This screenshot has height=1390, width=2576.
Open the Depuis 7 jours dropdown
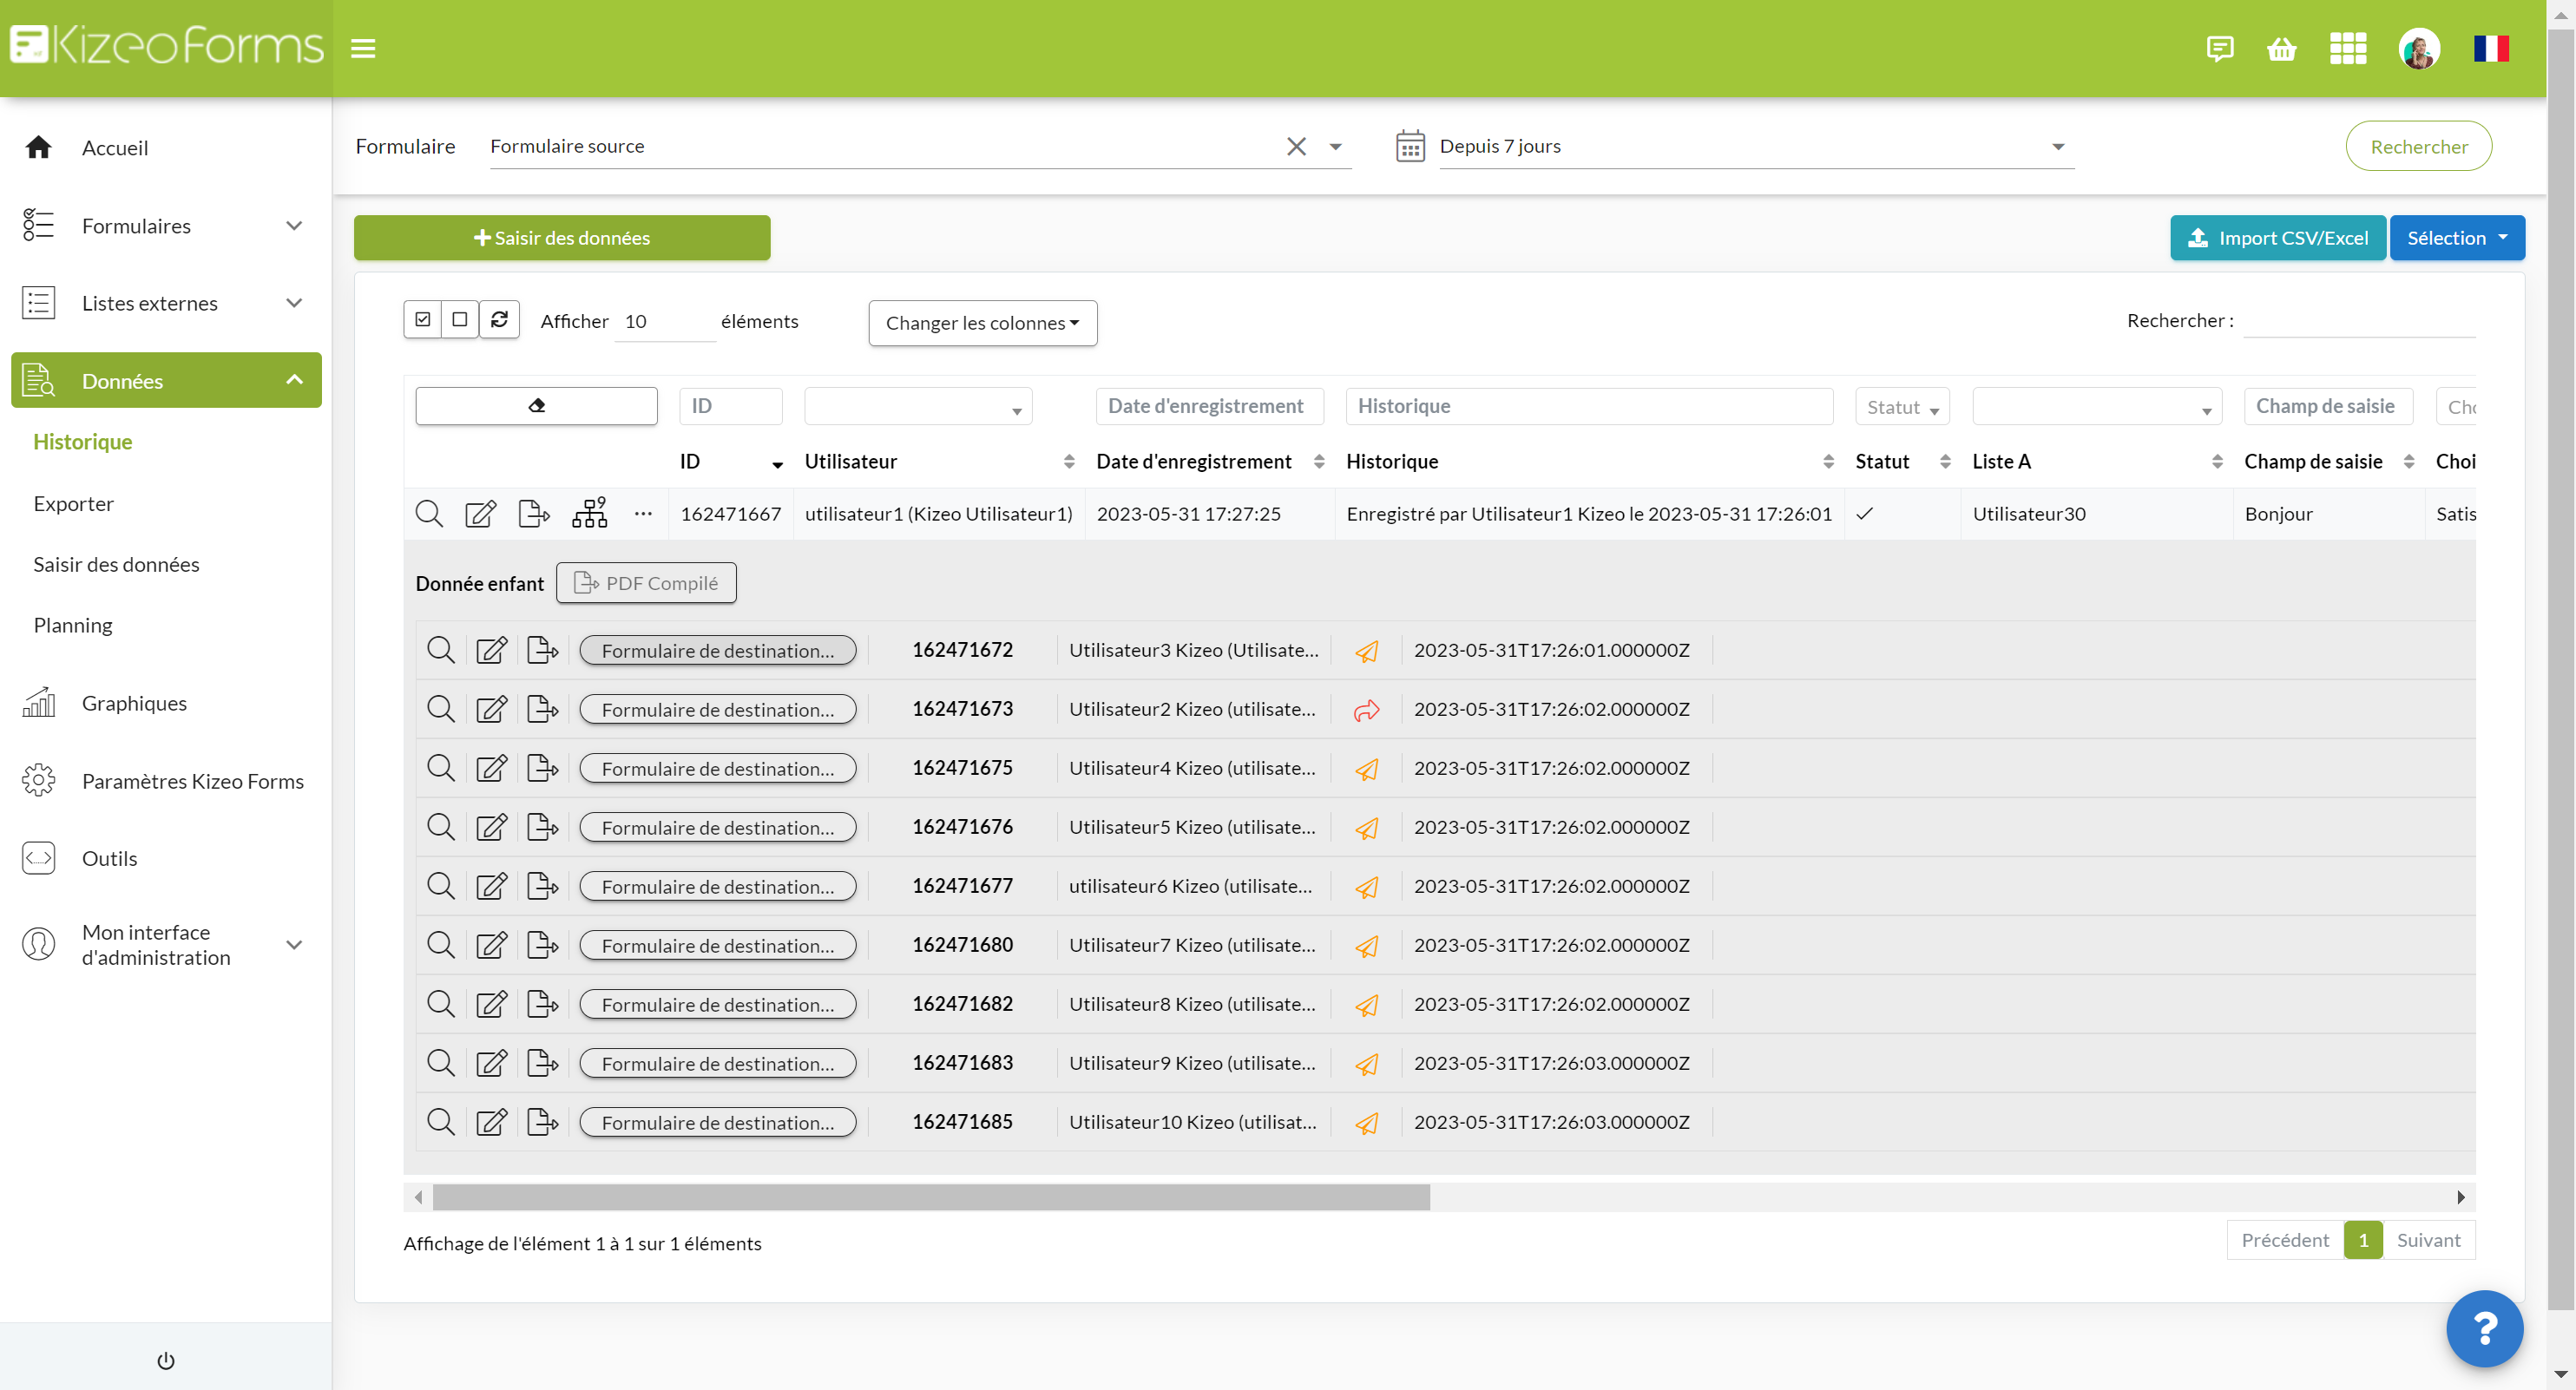pos(1756,146)
